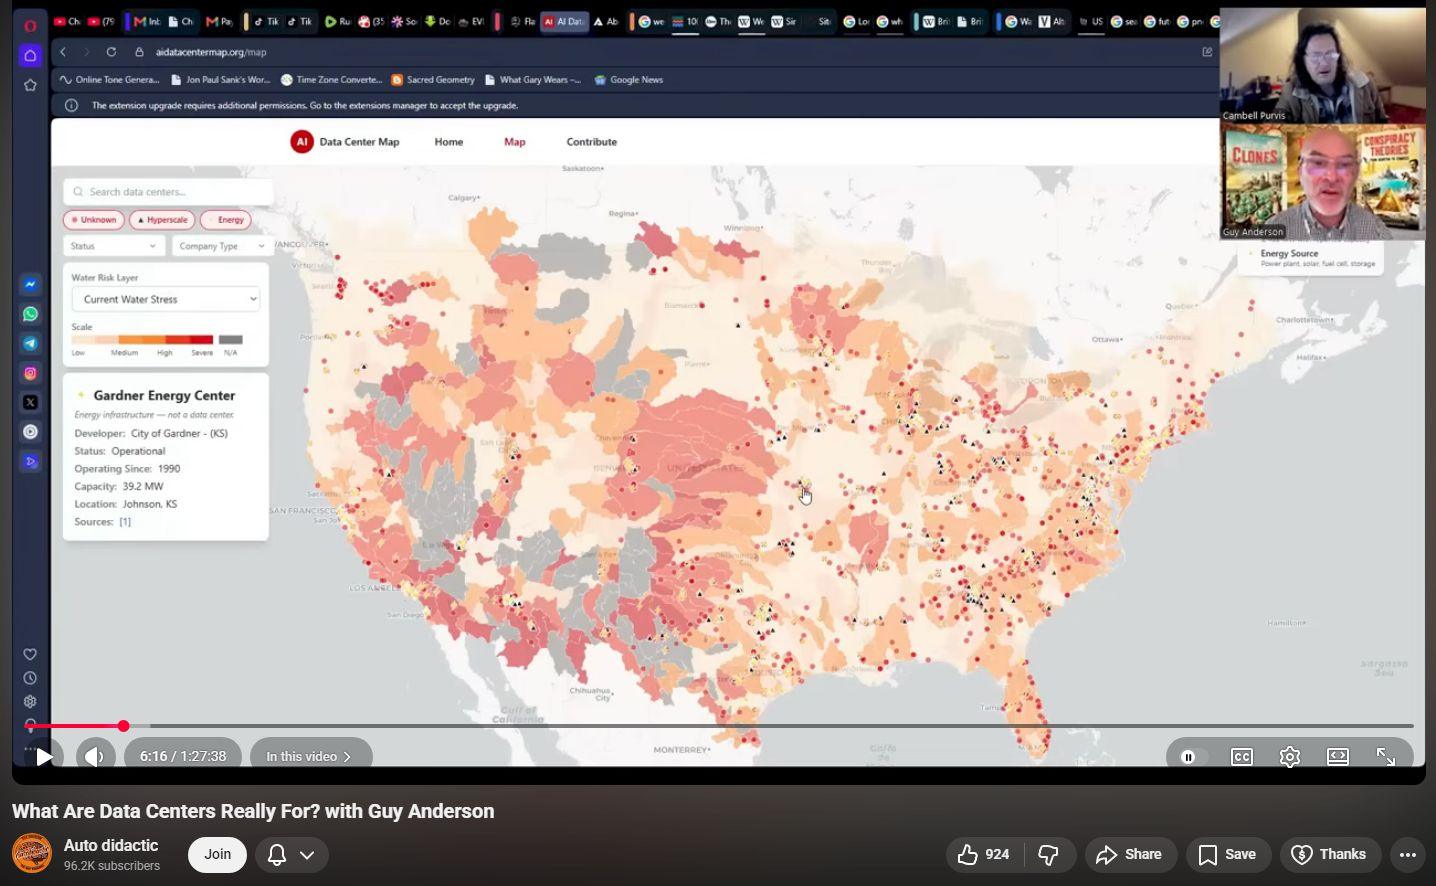The width and height of the screenshot is (1436, 886).
Task: Toggle the Hyperscale filter chip
Action: tap(162, 220)
